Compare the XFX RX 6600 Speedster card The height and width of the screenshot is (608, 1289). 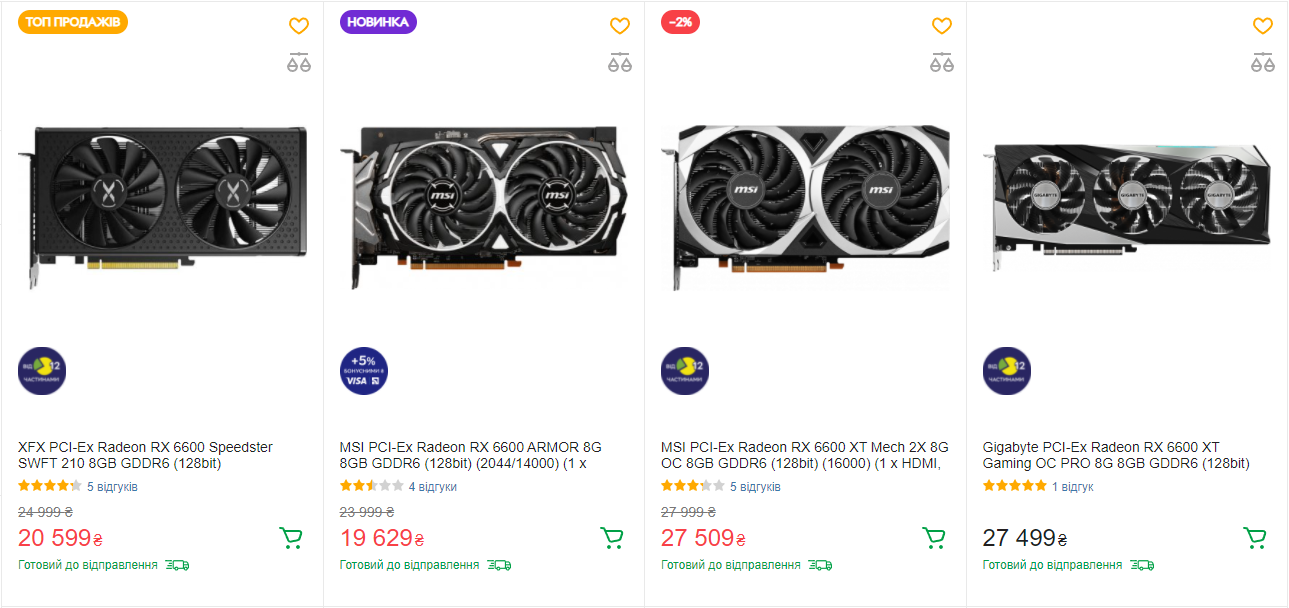point(299,62)
